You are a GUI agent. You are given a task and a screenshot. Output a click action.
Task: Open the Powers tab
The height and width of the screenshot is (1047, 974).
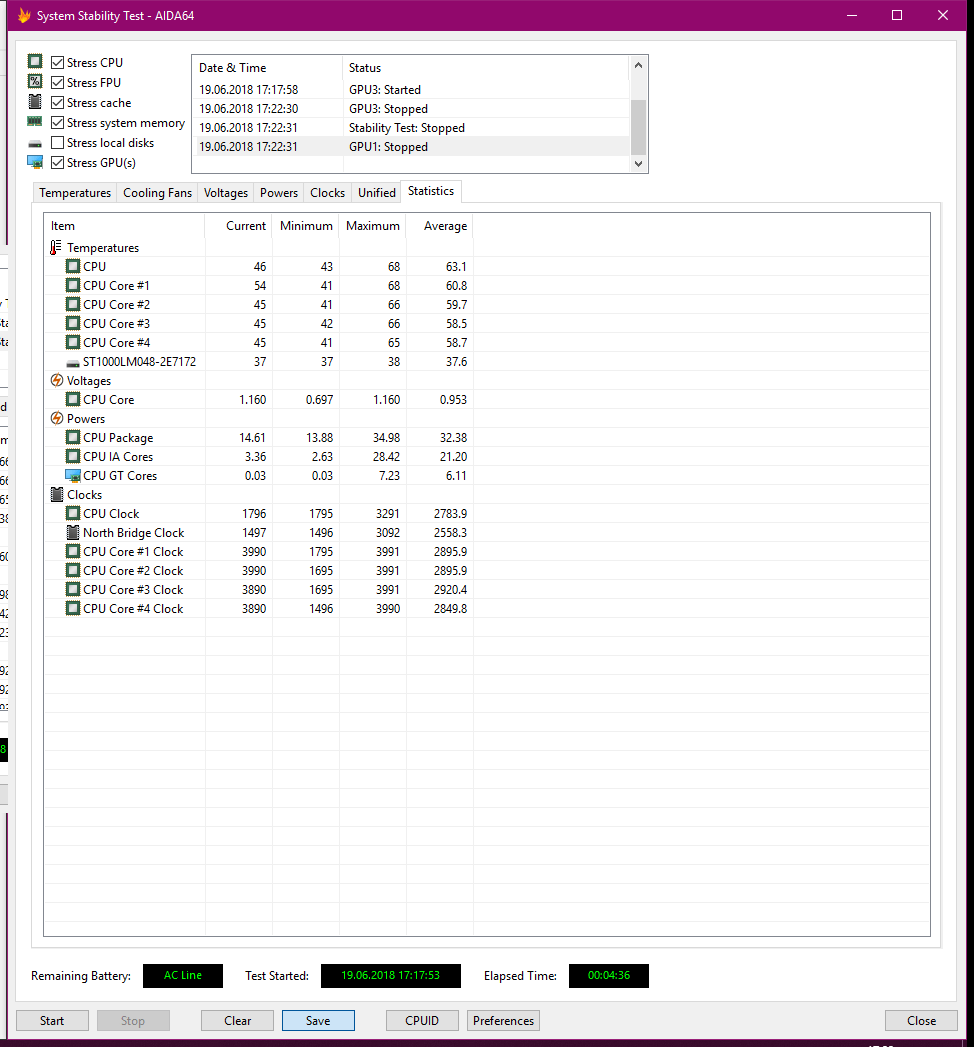[x=278, y=192]
